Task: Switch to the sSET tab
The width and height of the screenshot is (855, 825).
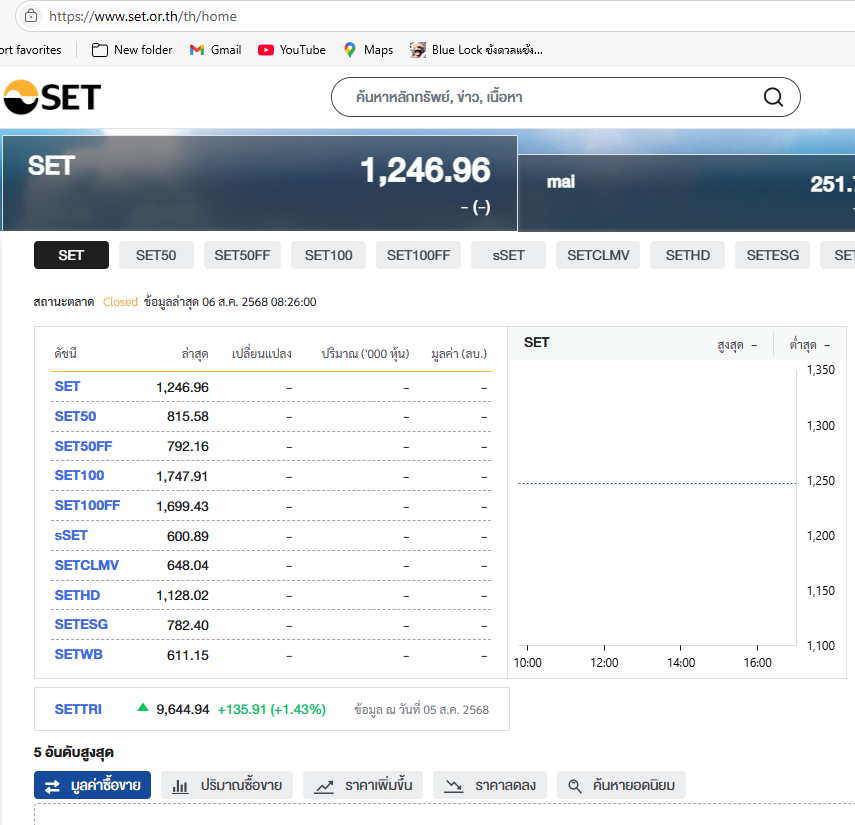Action: tap(508, 255)
